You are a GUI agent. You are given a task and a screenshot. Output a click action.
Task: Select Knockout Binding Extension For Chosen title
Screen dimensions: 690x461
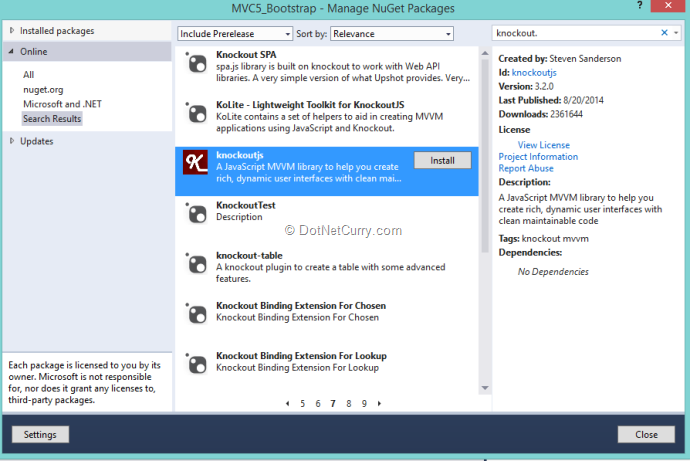301,305
